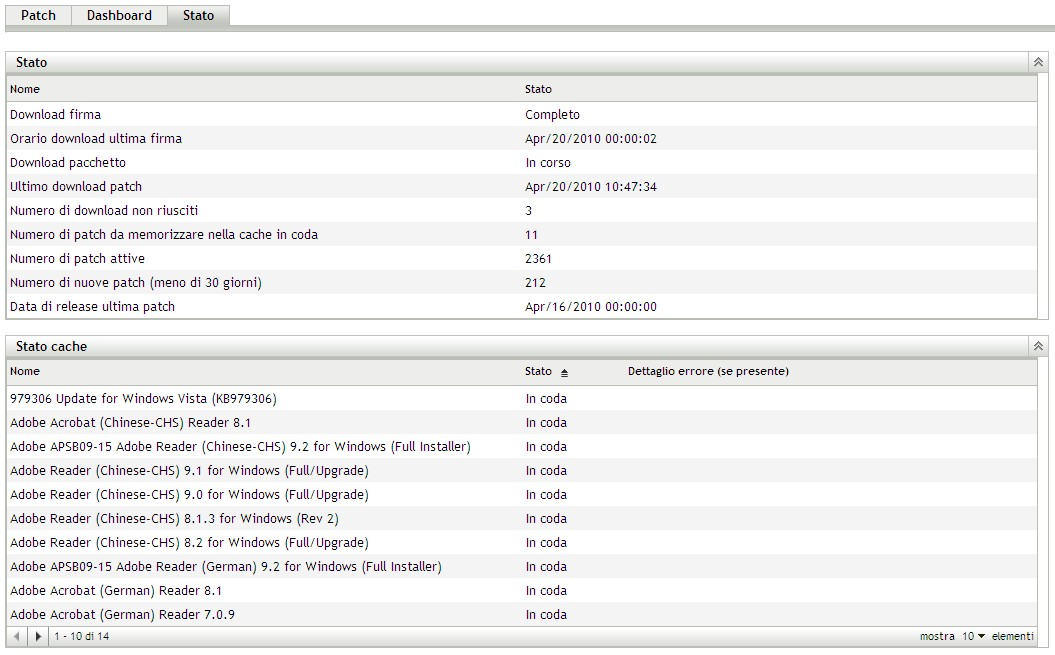Click Numero di download non riusciti label
This screenshot has height=655, width=1055.
point(104,211)
